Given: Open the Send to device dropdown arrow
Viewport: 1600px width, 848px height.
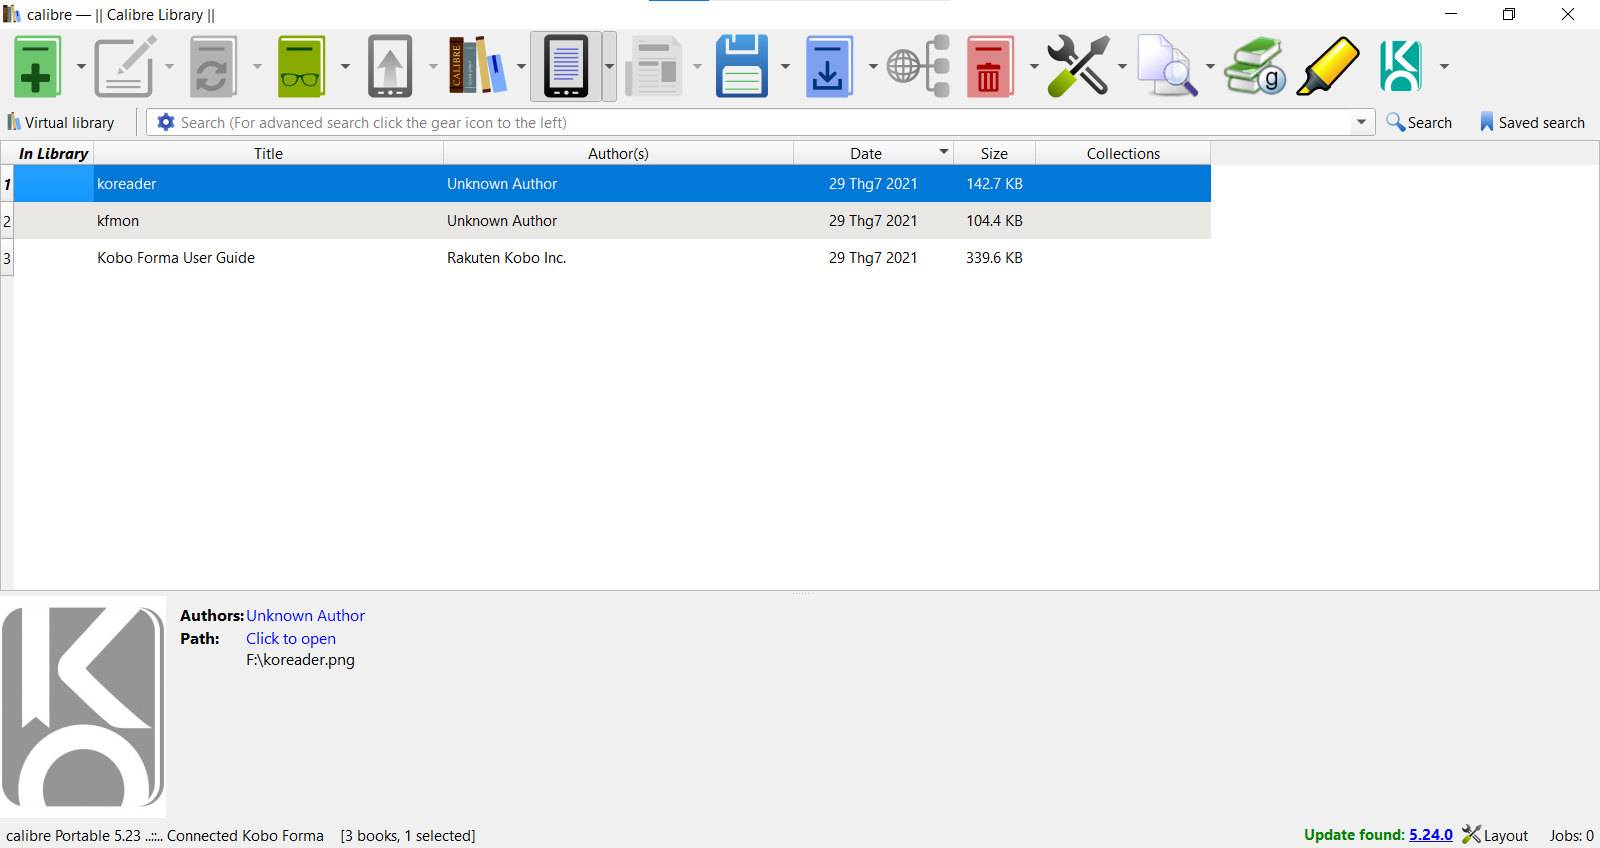Looking at the screenshot, I should click(x=433, y=67).
